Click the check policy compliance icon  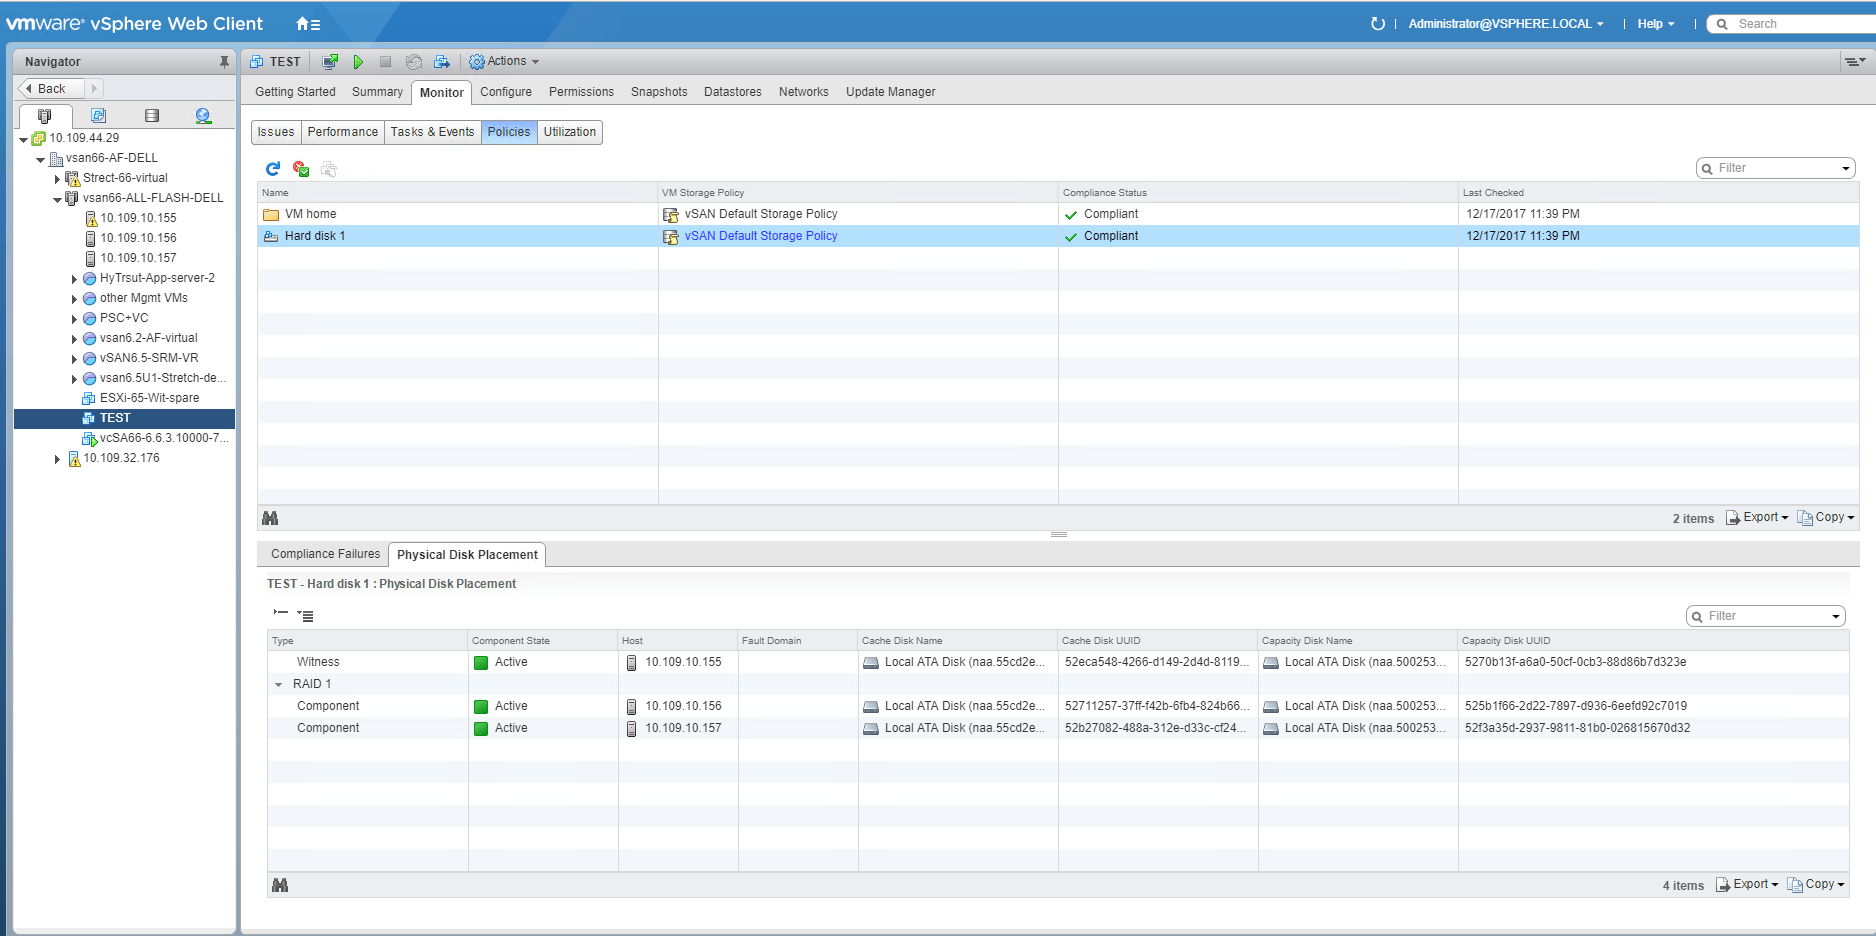[x=301, y=169]
